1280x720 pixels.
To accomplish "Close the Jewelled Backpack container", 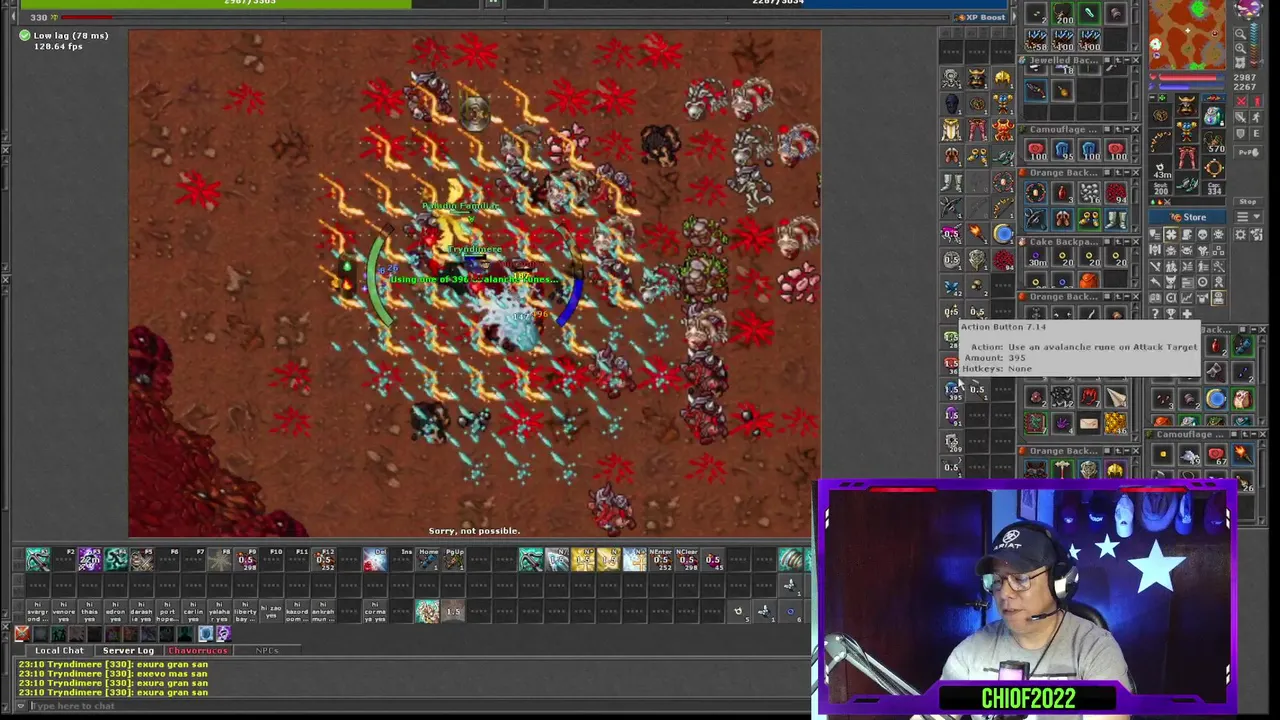I will click(1136, 60).
